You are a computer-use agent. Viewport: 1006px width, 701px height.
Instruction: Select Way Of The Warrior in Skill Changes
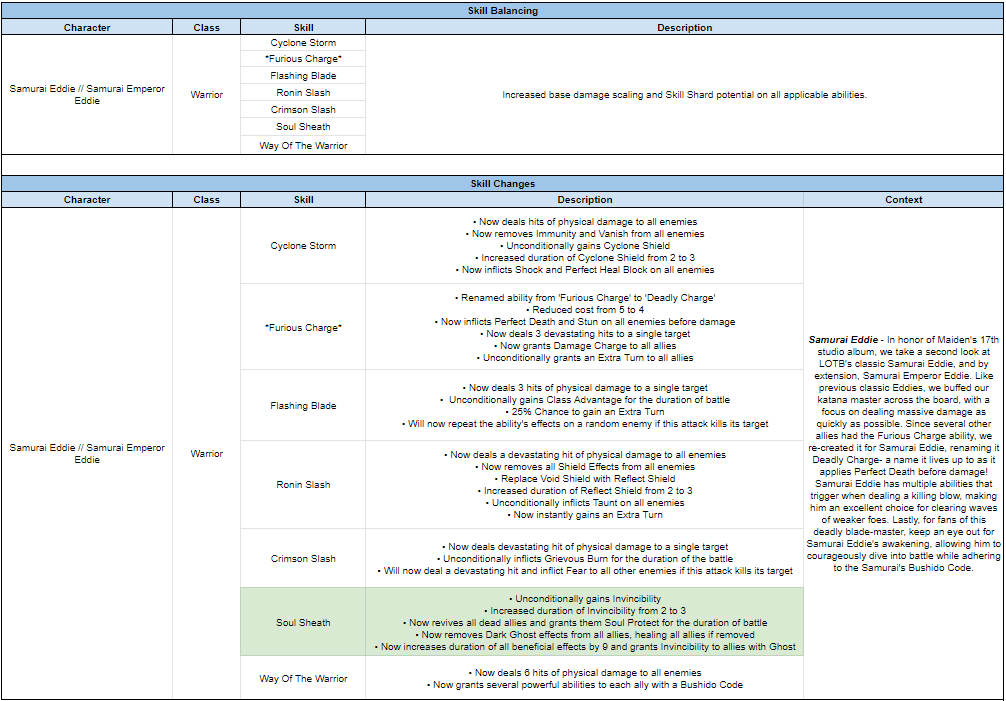(x=303, y=679)
